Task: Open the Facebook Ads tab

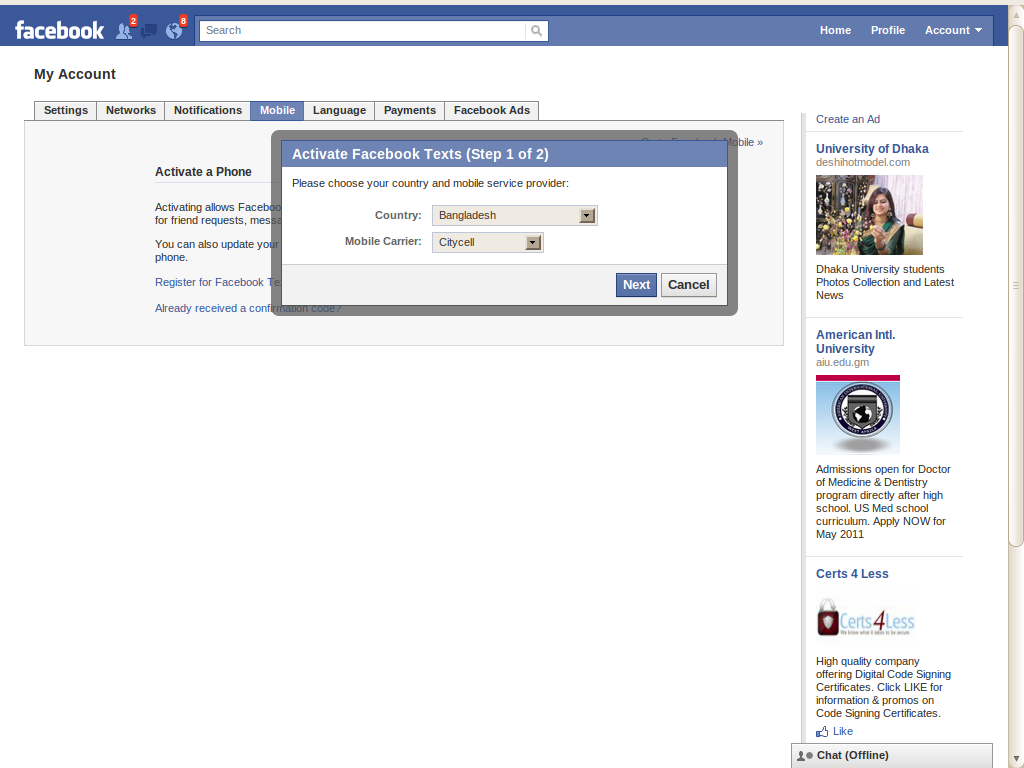Action: [x=491, y=110]
